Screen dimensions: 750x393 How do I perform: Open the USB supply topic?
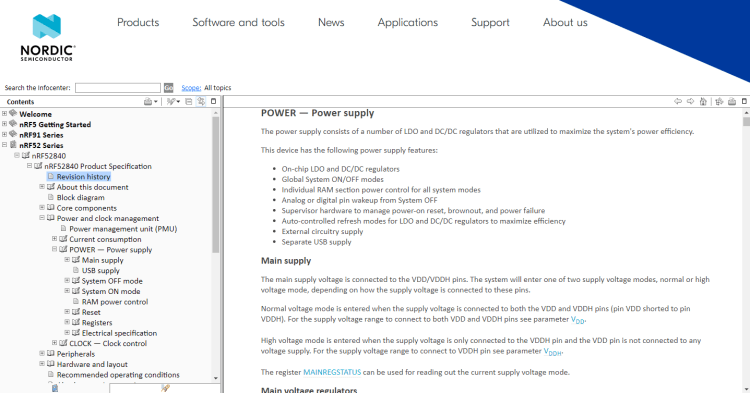pyautogui.click(x=100, y=271)
